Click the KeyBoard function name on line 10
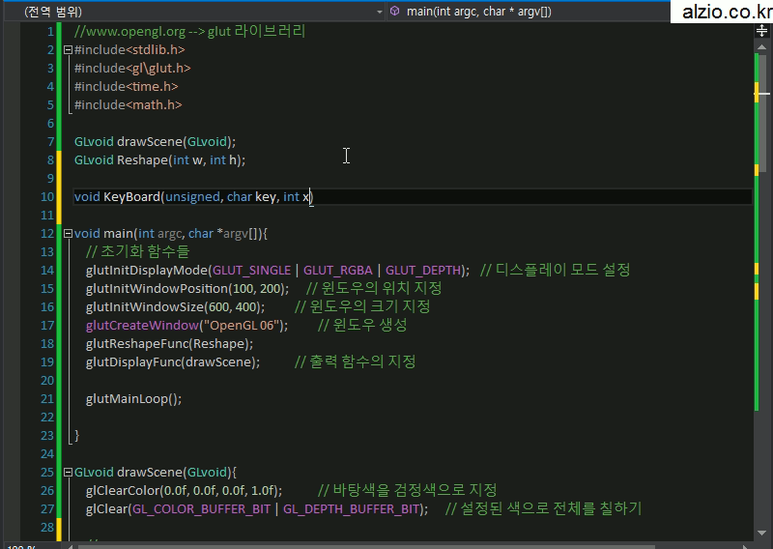Viewport: 773px width, 549px height. [x=132, y=197]
